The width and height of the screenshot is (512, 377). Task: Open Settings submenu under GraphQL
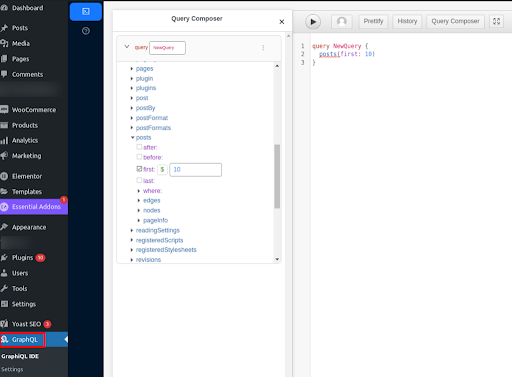(12, 369)
